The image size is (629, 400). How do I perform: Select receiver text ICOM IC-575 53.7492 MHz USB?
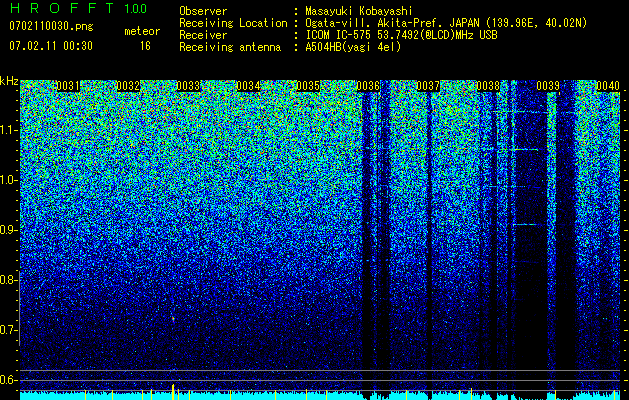402,35
